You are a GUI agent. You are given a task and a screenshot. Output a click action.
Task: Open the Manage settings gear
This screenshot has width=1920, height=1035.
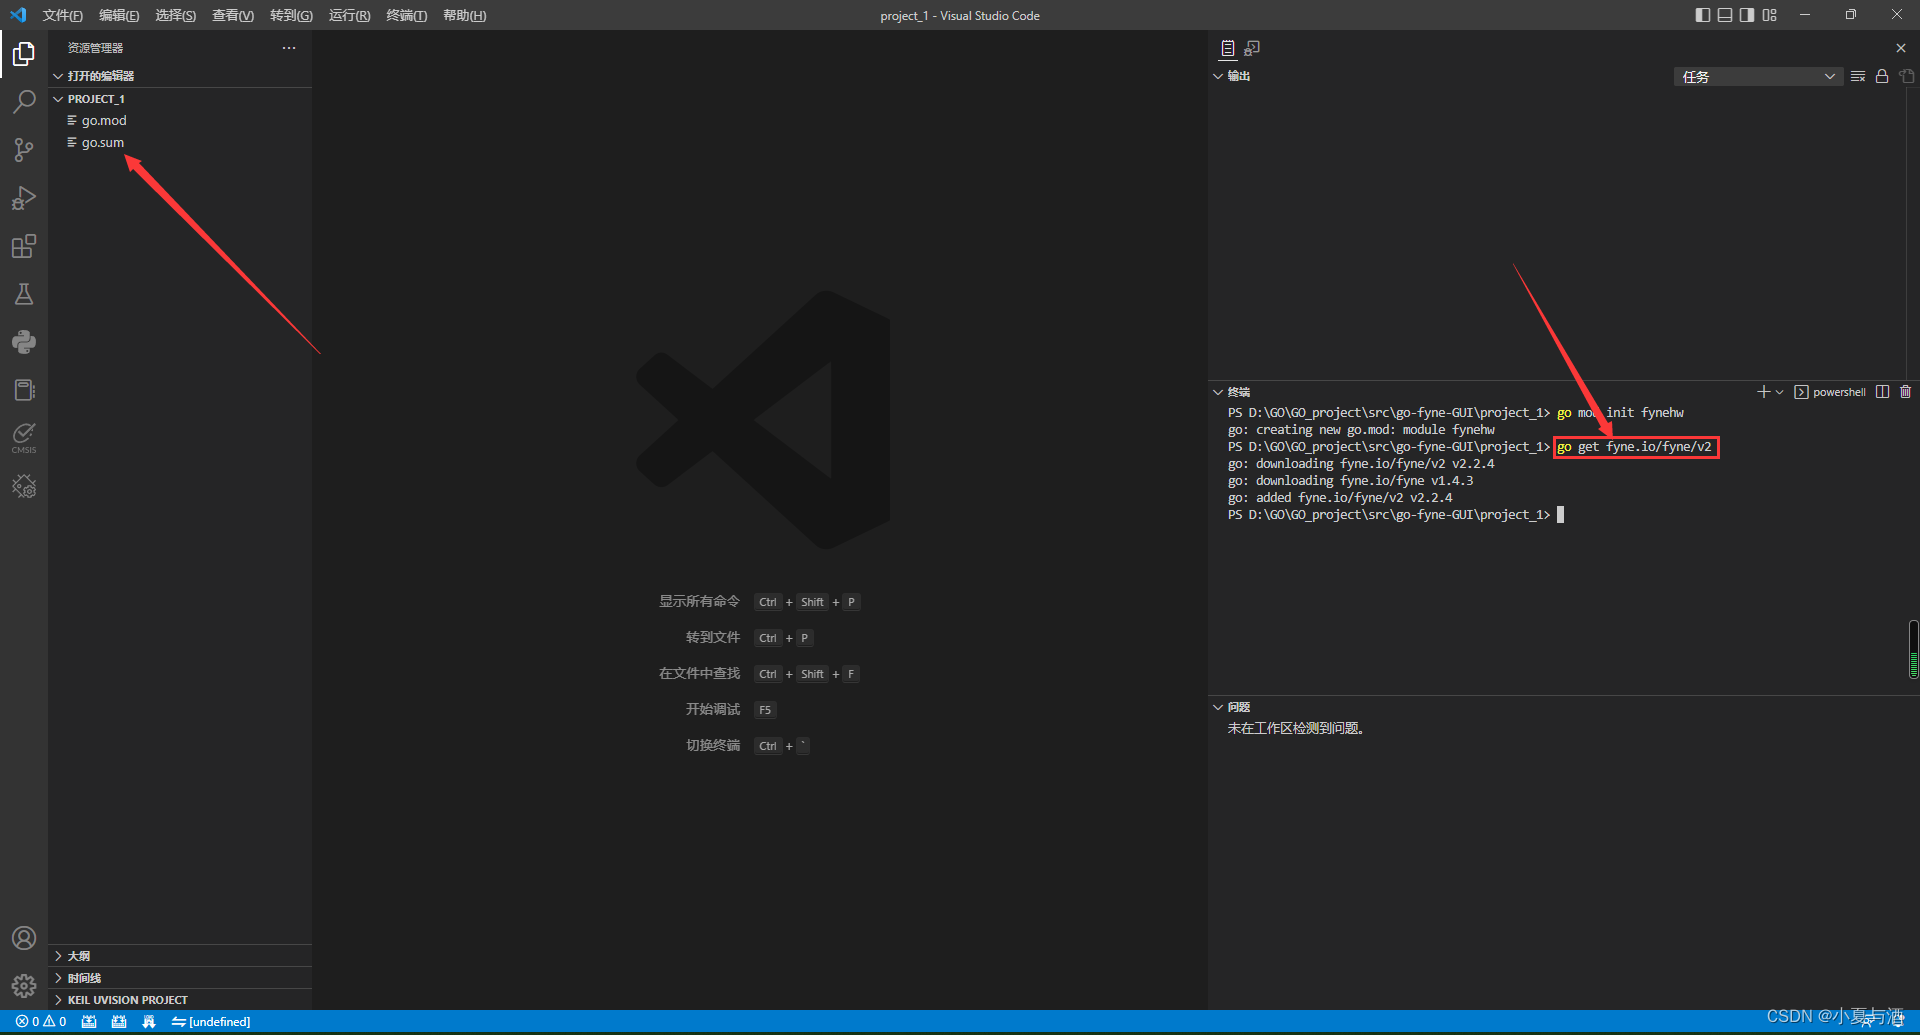pyautogui.click(x=24, y=986)
